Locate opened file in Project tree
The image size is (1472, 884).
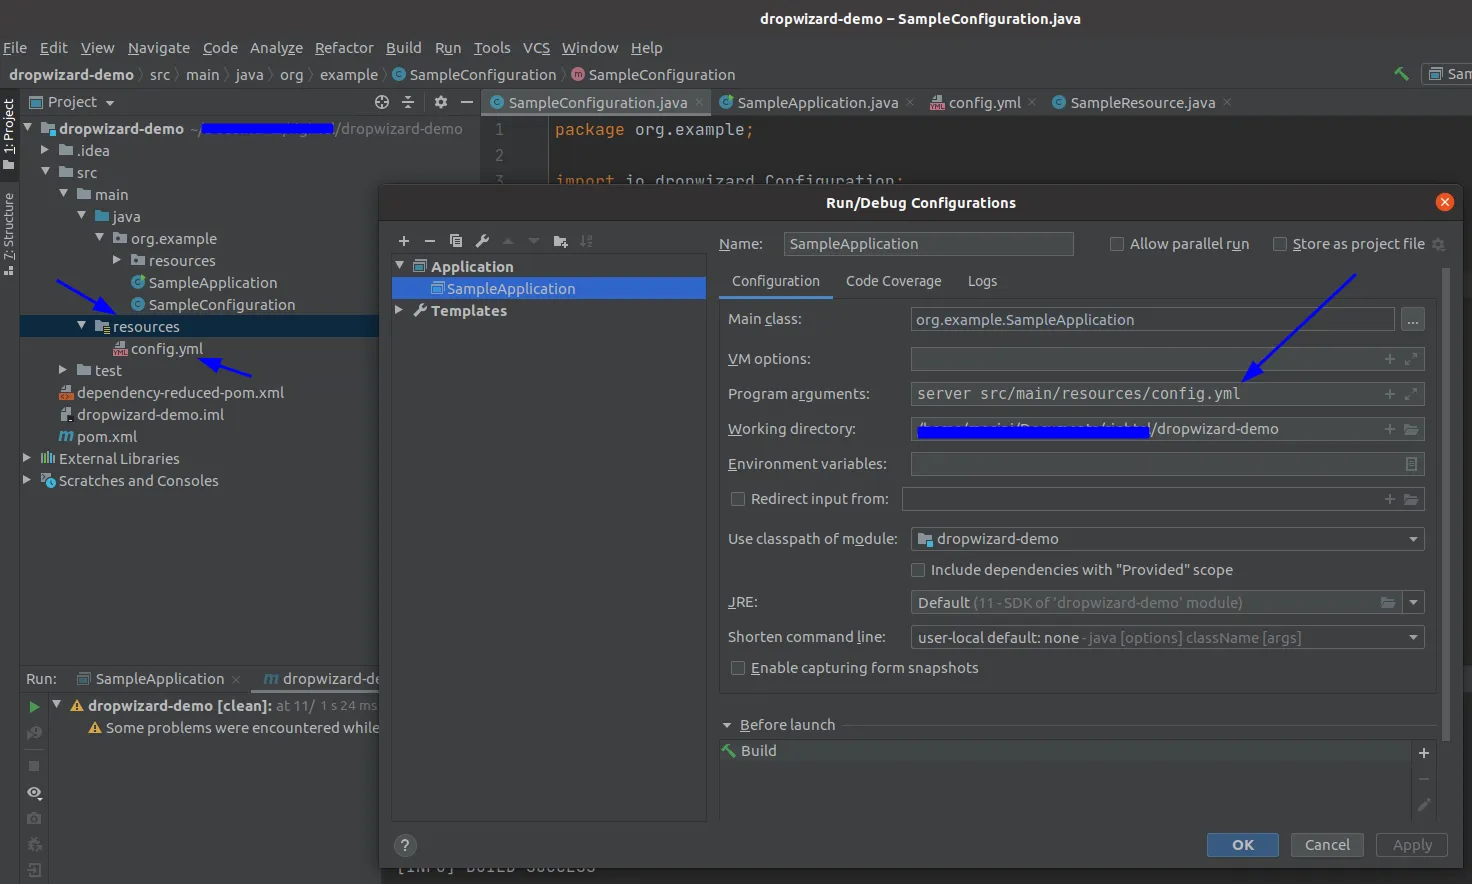click(x=381, y=102)
